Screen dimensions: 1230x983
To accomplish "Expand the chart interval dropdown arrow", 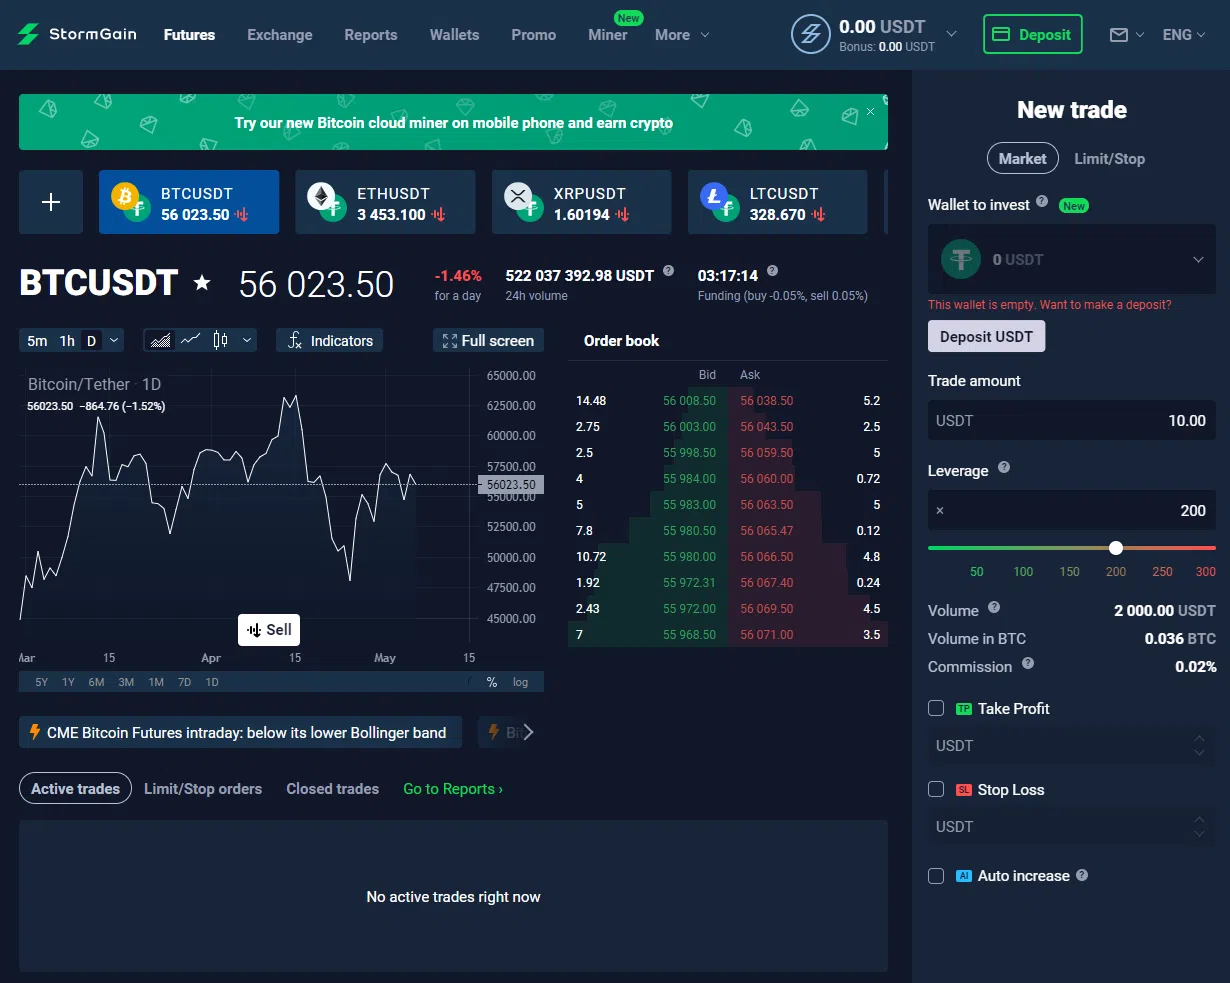I will [114, 341].
